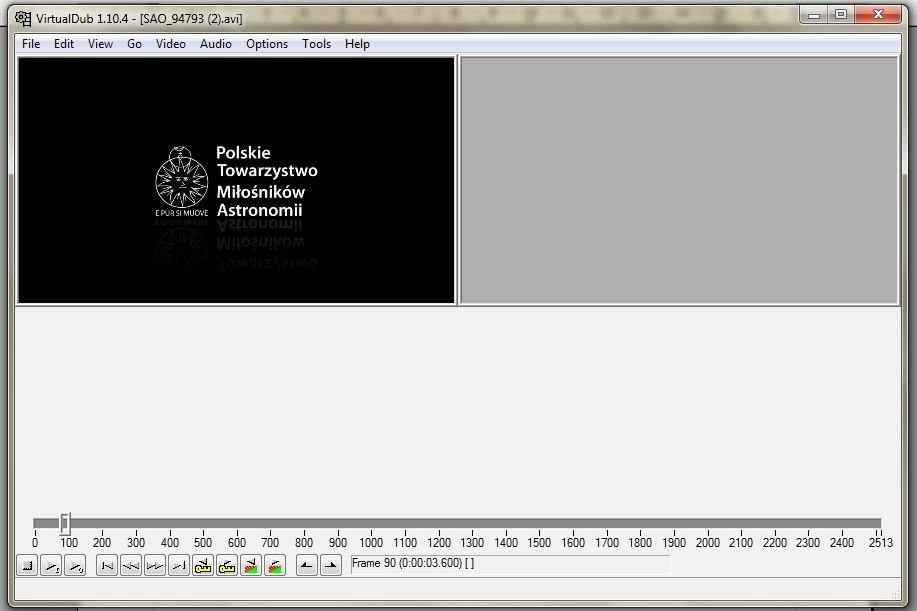917x611 pixels.
Task: Open the View menu
Action: (x=100, y=44)
